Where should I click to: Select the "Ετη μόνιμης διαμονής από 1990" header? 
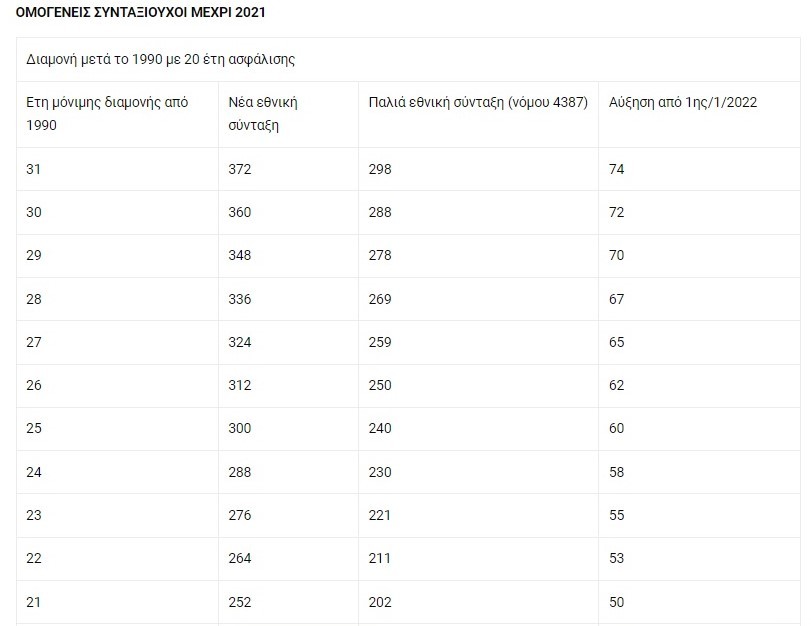(x=107, y=114)
